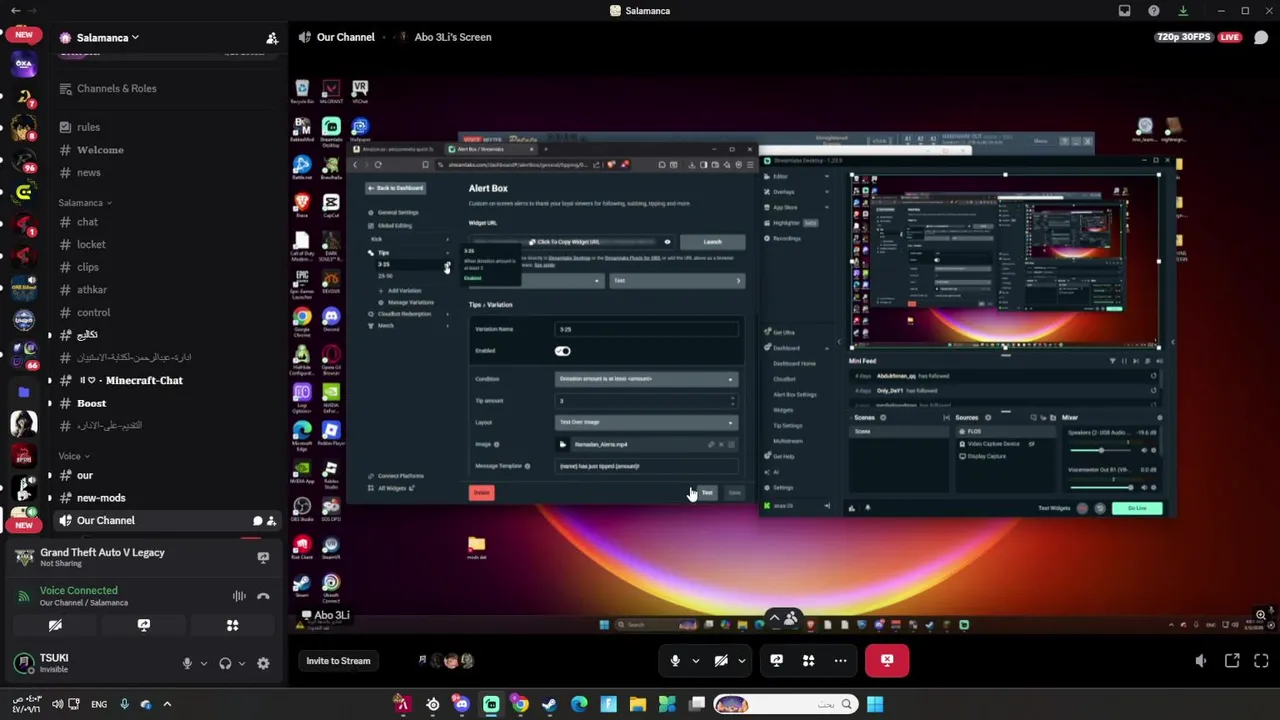Click the Windows taskbar search box
The width and height of the screenshot is (1280, 720).
784,705
